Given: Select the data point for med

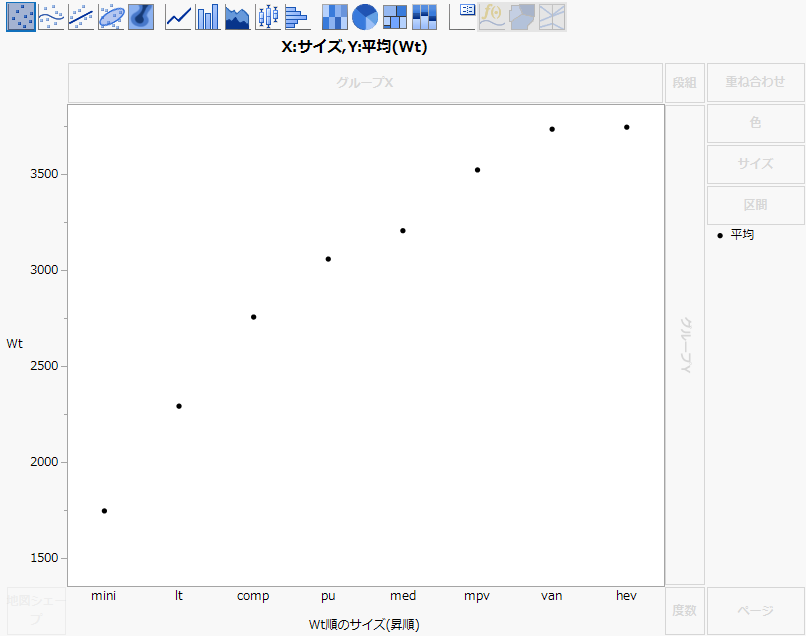Looking at the screenshot, I should coord(402,231).
